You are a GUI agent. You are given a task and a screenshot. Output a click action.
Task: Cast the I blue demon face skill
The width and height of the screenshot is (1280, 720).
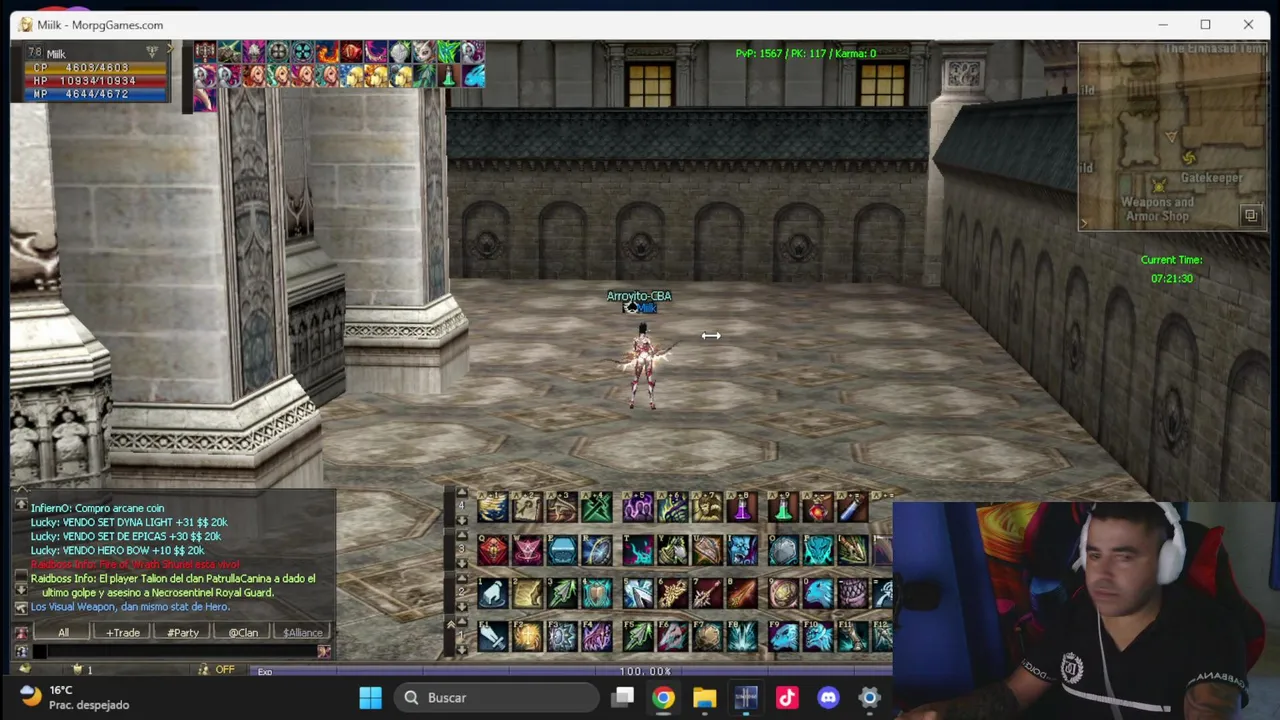(742, 550)
